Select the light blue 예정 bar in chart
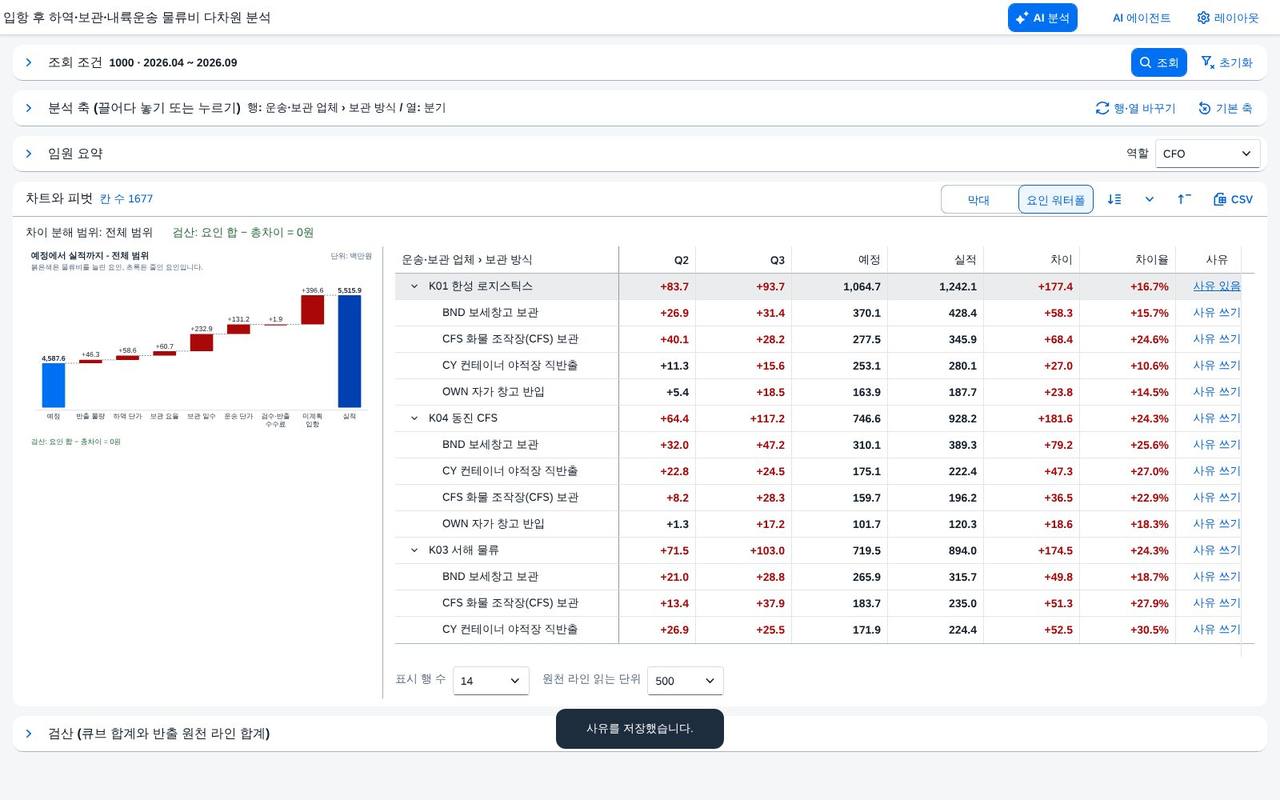The image size is (1280, 800). (53, 386)
